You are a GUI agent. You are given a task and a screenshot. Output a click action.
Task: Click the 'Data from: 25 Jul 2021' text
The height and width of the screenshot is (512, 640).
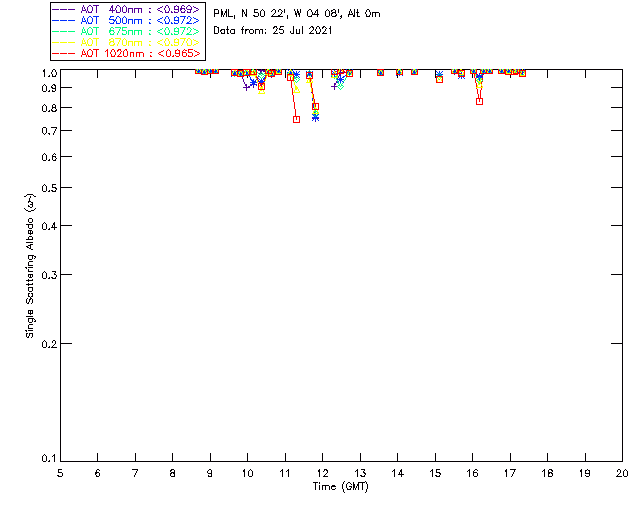[x=273, y=31]
